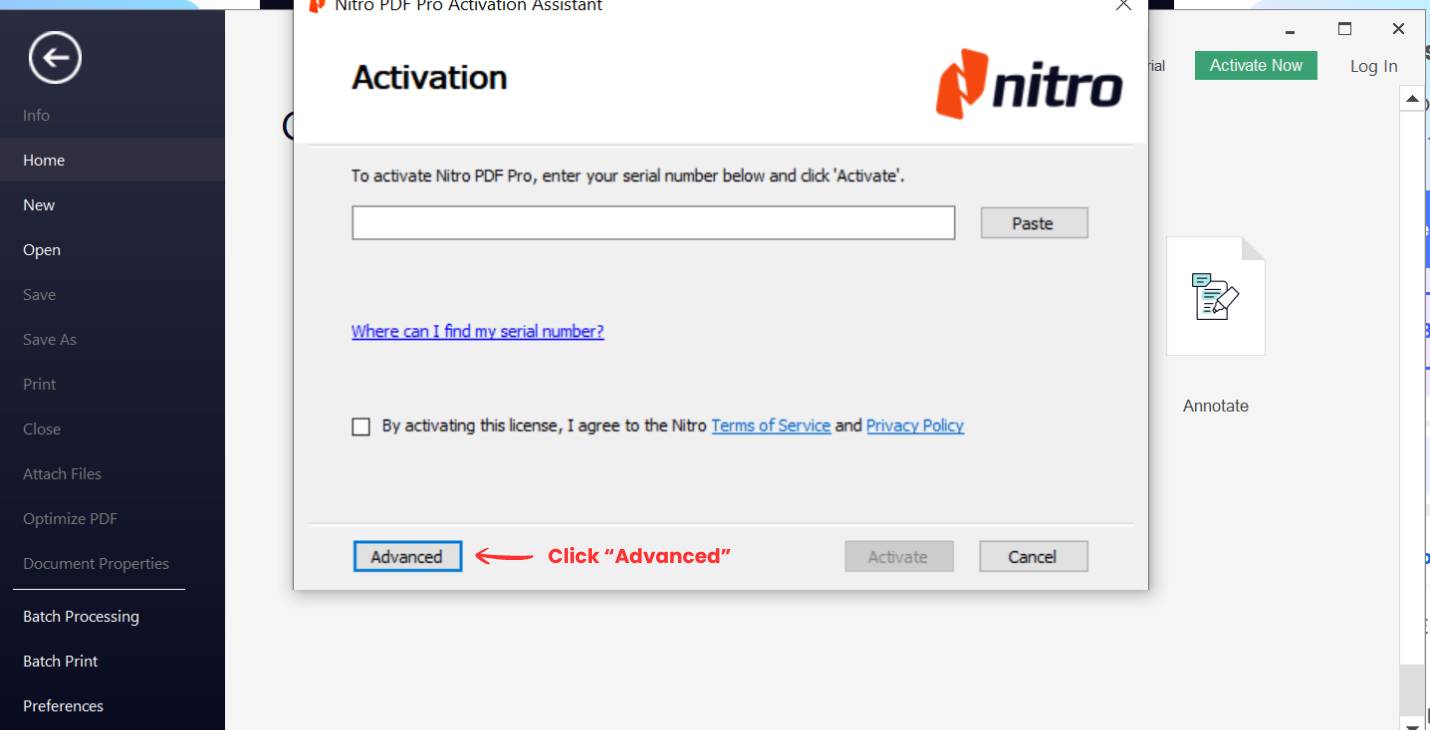Click the scrollbar up arrow
The image size is (1430, 730).
tap(1412, 98)
